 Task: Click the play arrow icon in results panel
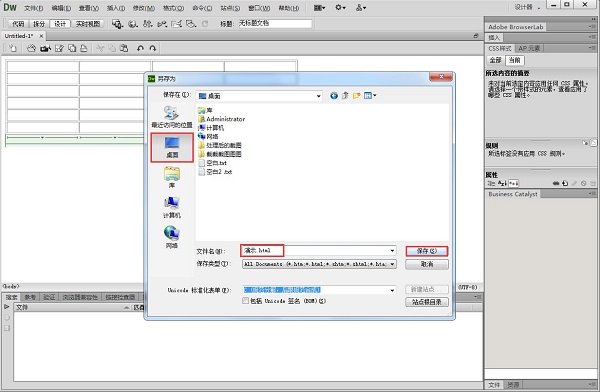click(7, 307)
